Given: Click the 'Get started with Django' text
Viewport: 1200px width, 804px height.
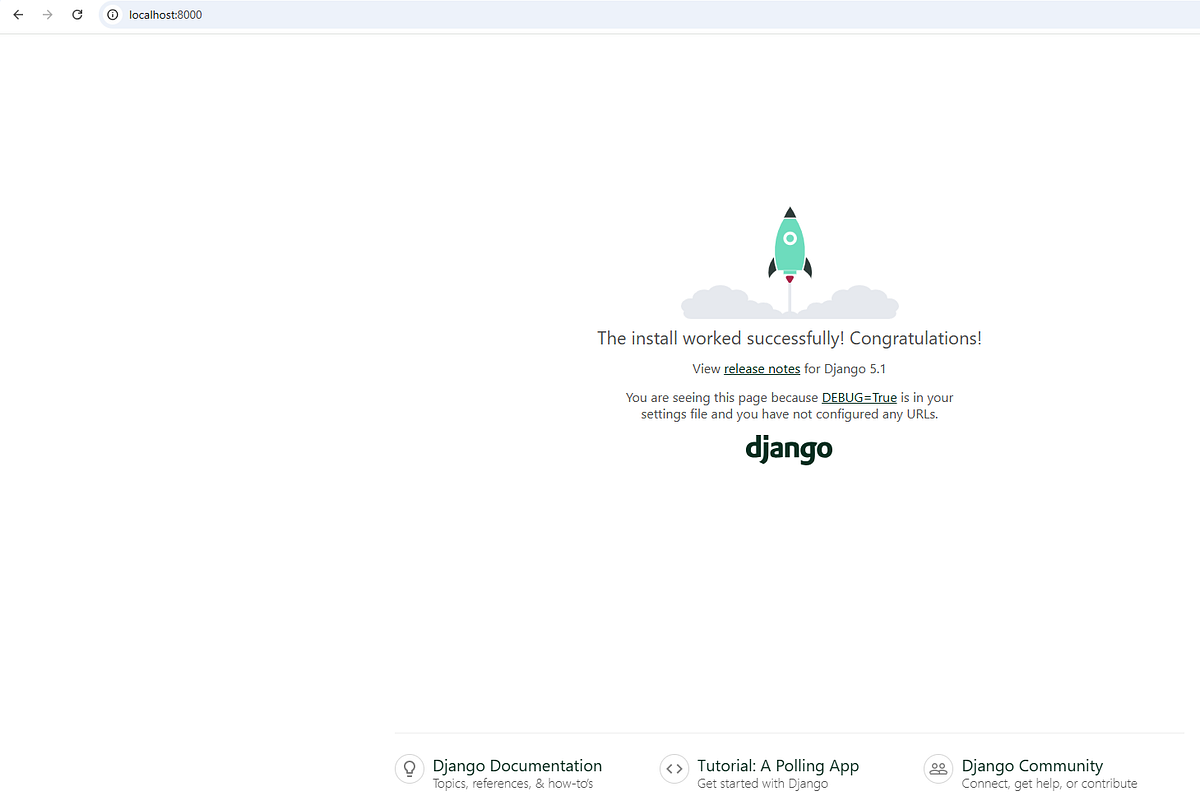Looking at the screenshot, I should coord(763,784).
